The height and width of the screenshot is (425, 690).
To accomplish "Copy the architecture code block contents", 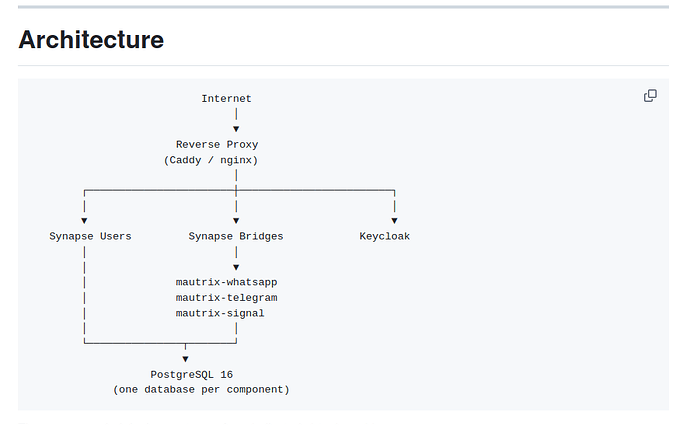I will 650,95.
